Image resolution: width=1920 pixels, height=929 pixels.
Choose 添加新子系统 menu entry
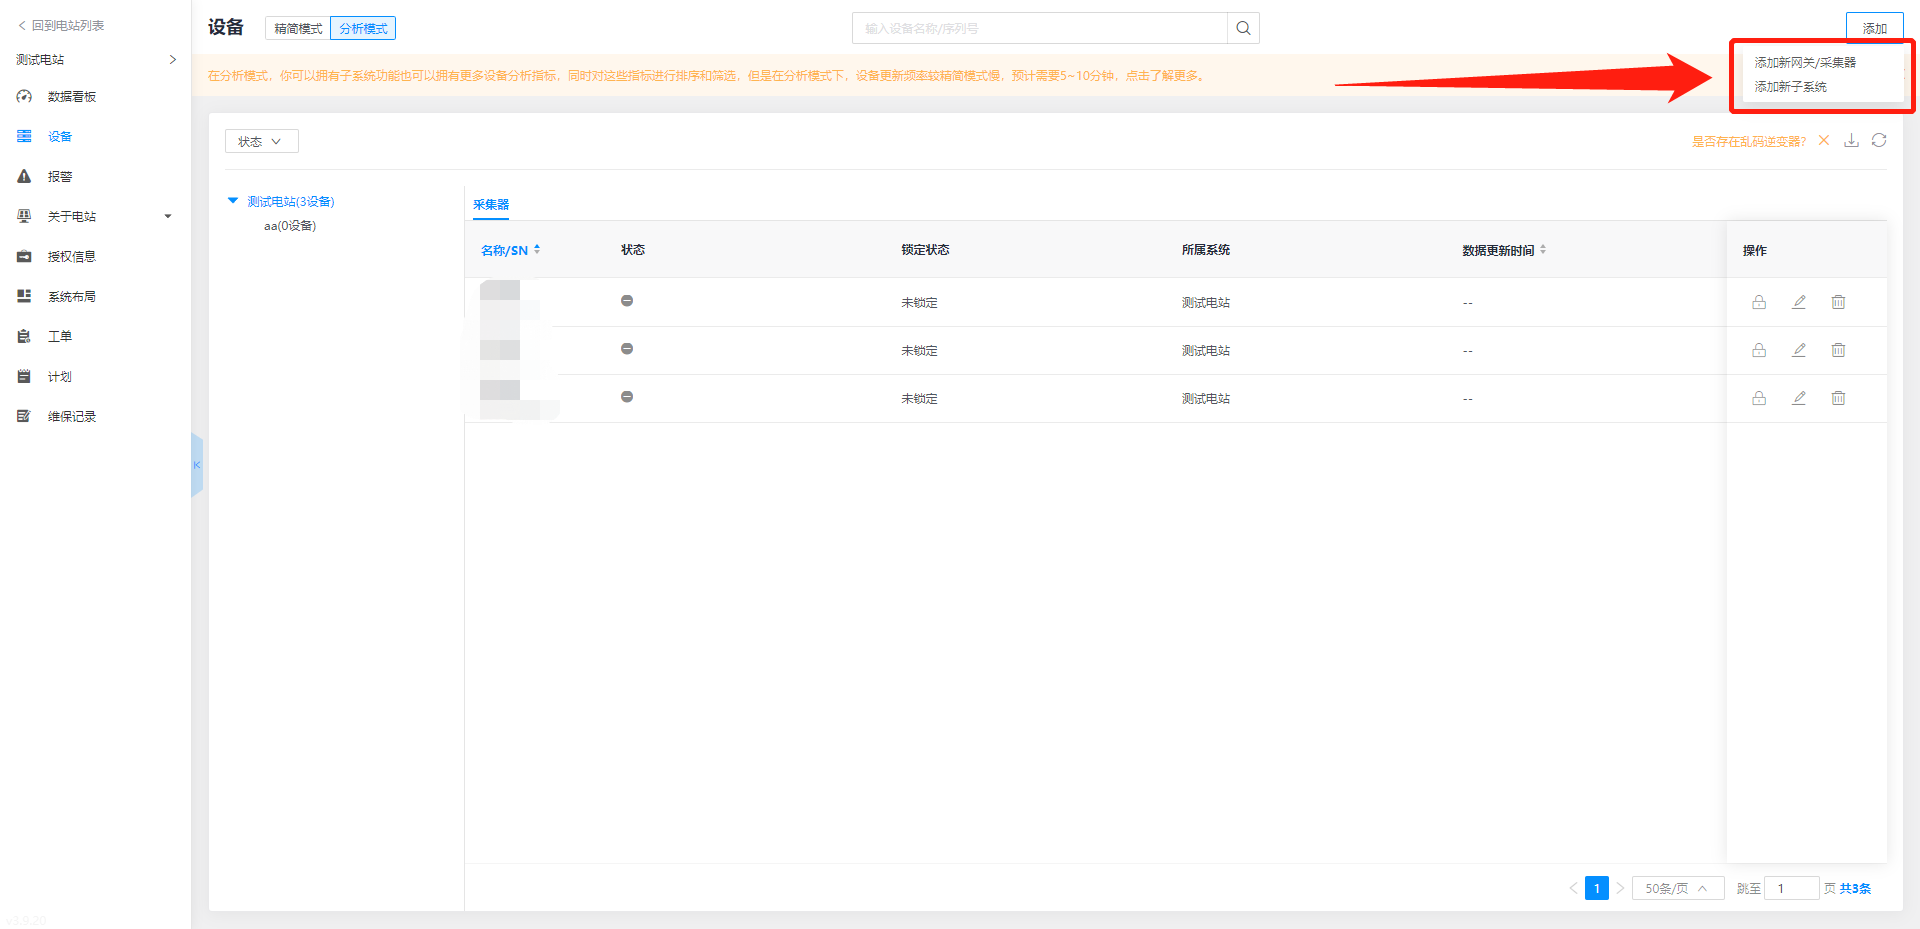[1790, 87]
